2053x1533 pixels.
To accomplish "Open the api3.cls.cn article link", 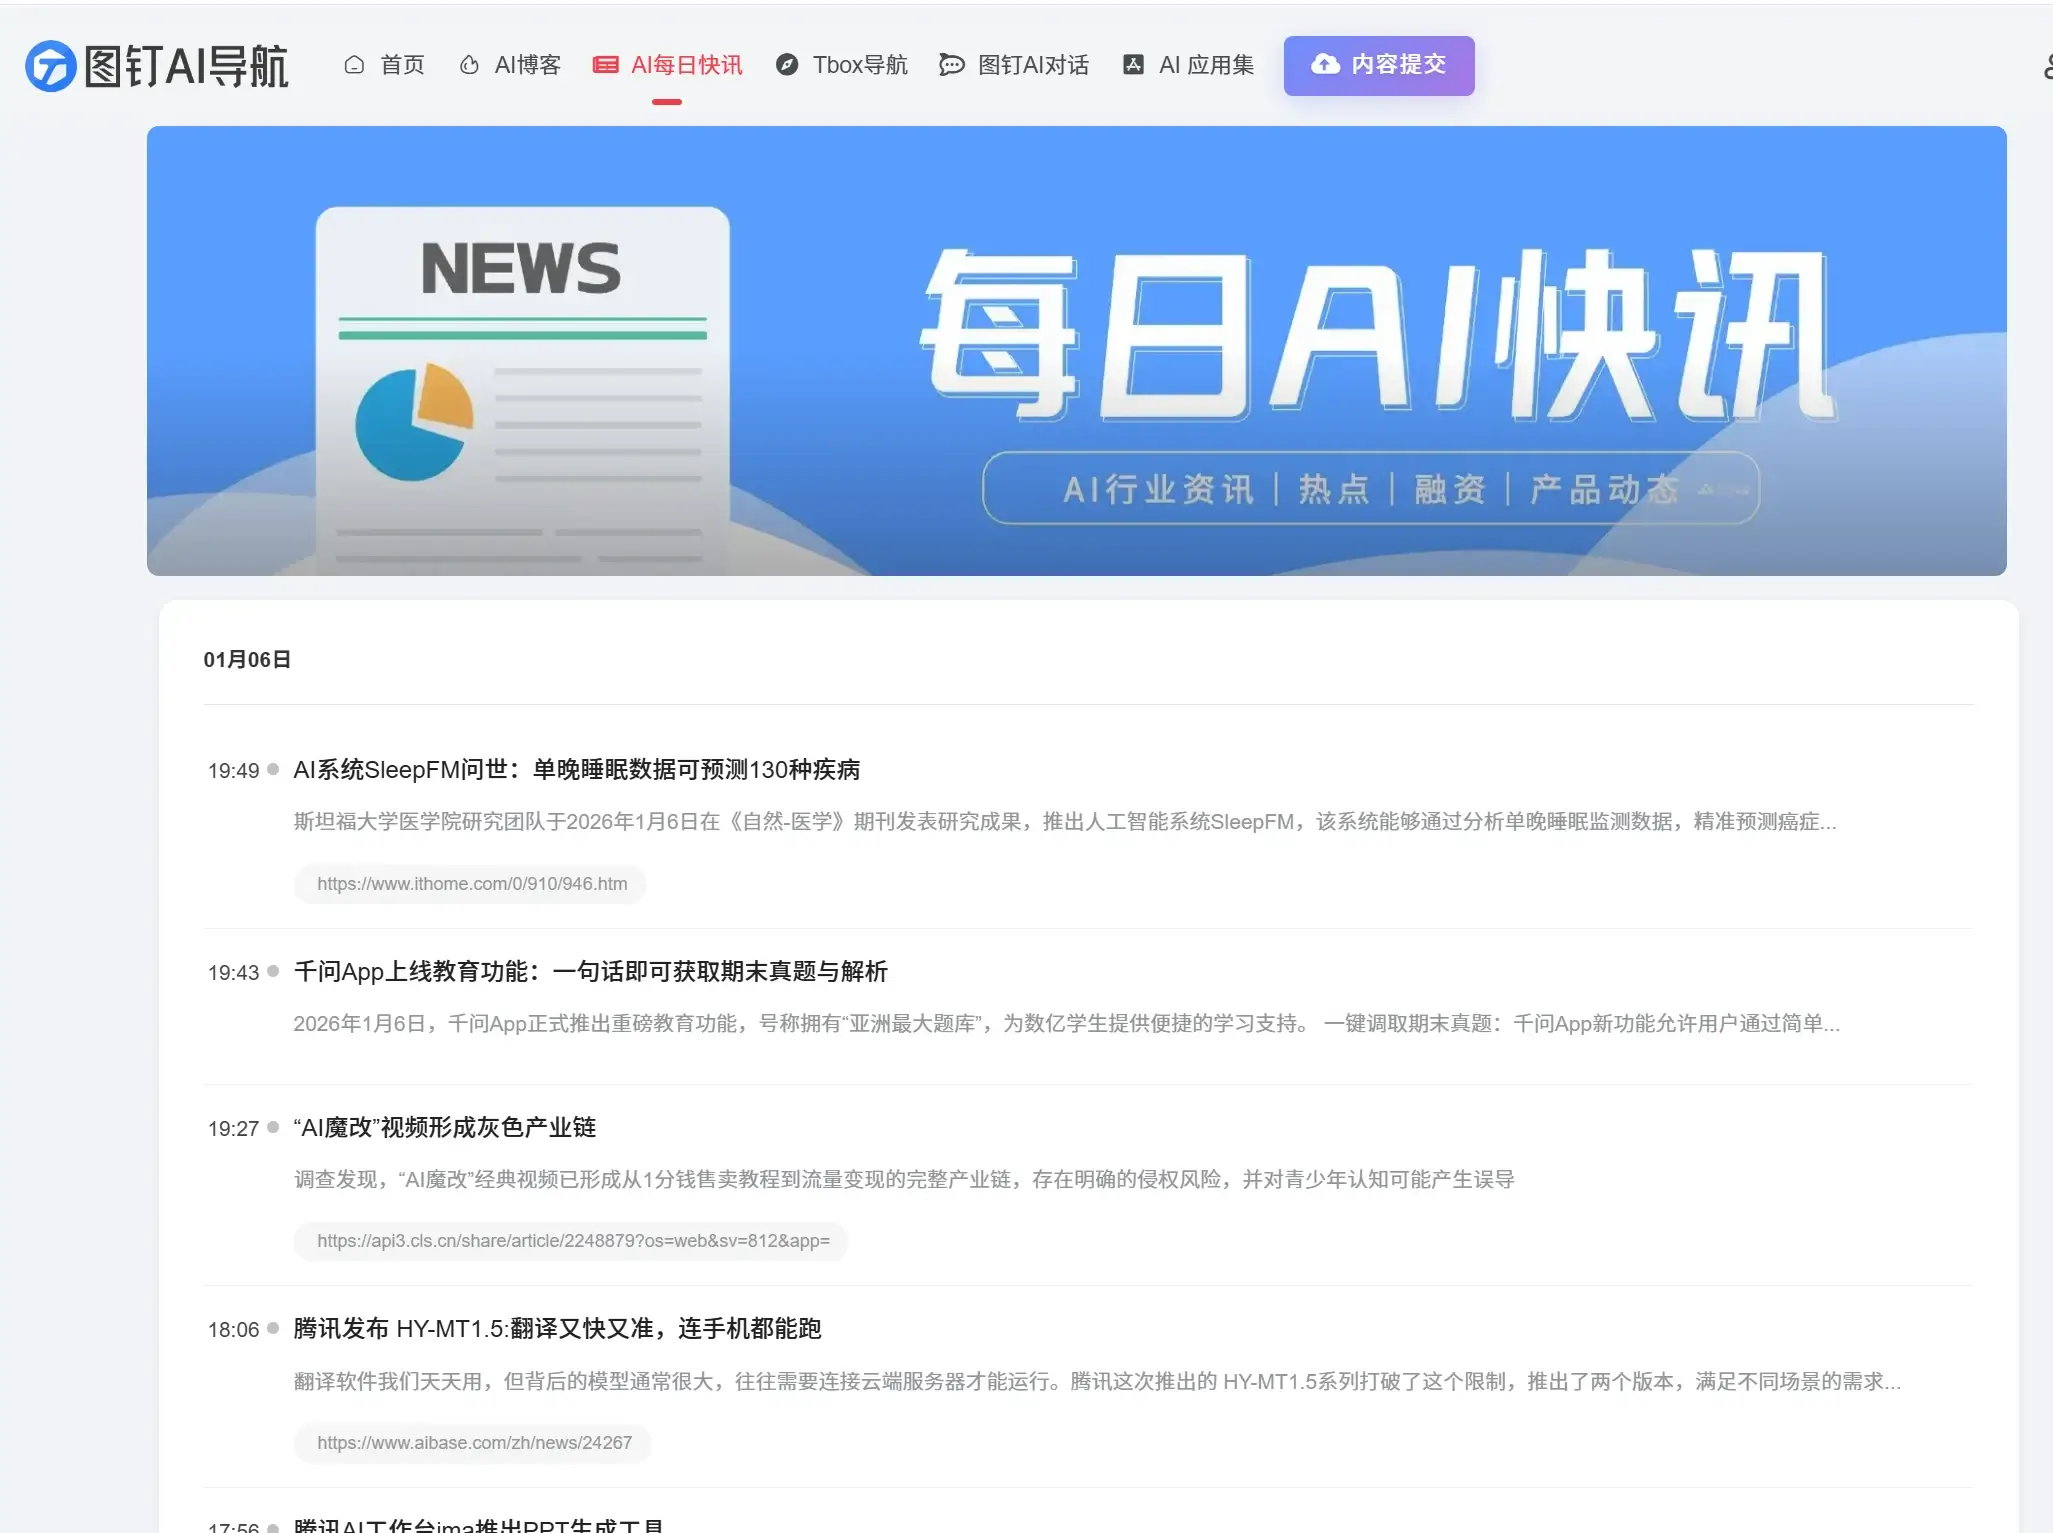I will click(572, 1241).
